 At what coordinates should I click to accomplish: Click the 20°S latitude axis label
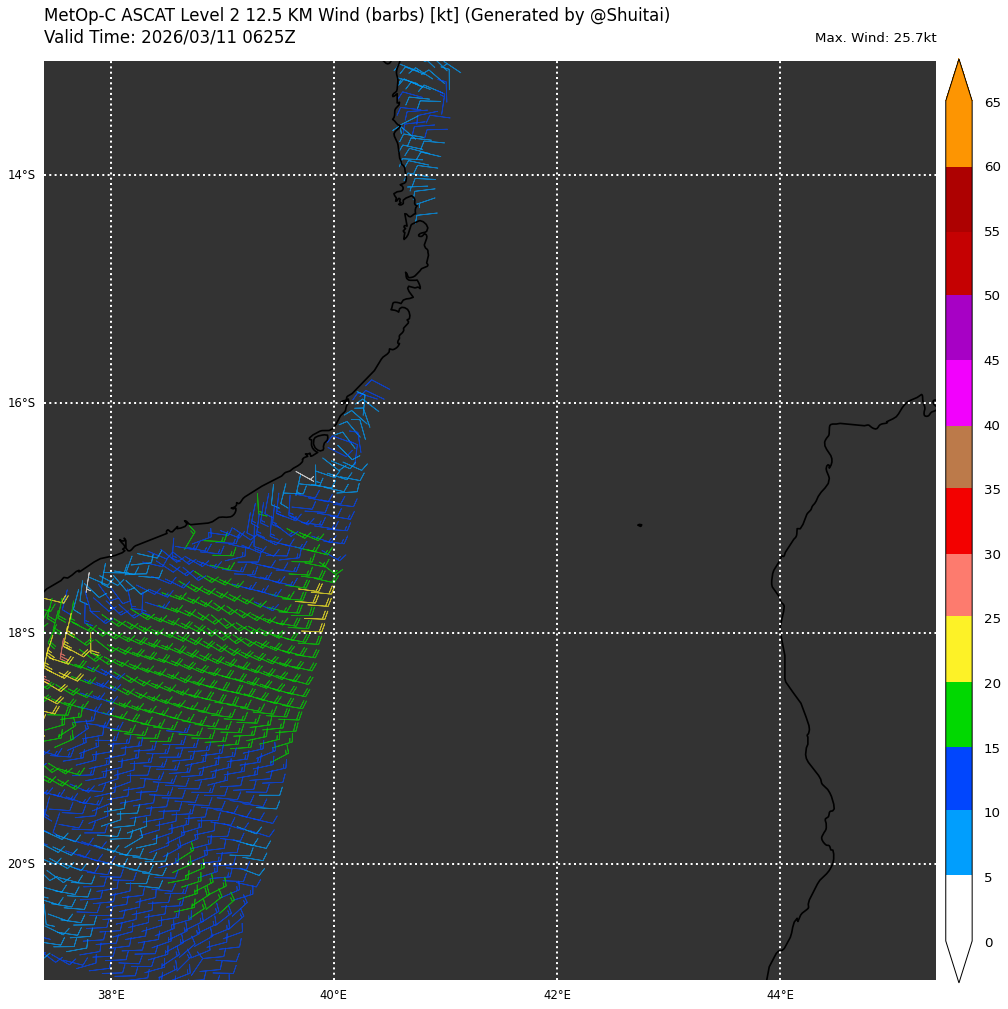click(21, 864)
